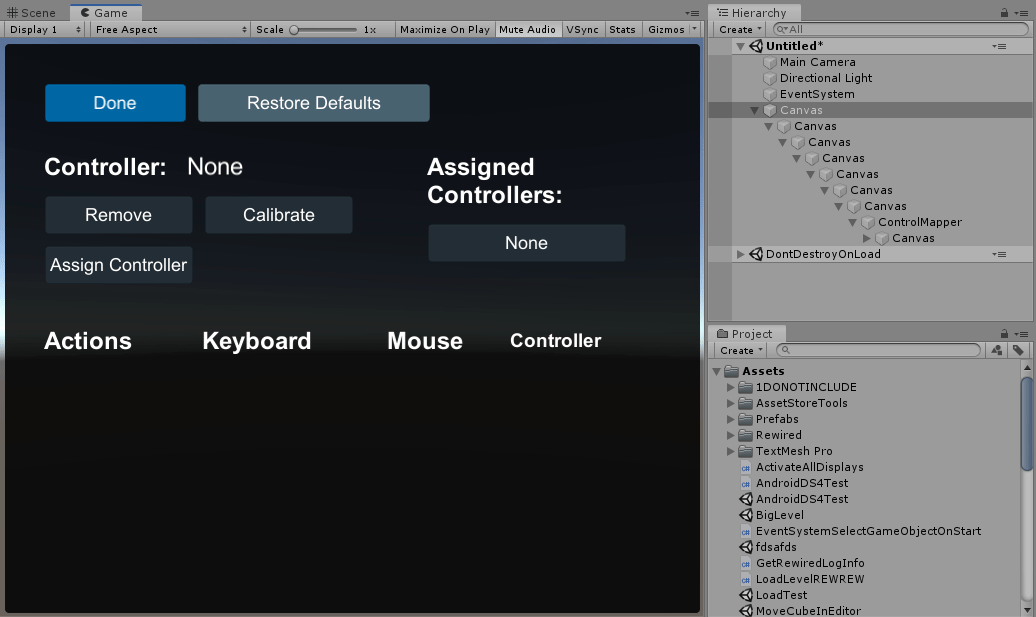Image resolution: width=1036 pixels, height=617 pixels.
Task: Click the label tag icon in Project toolbar
Action: [1020, 350]
